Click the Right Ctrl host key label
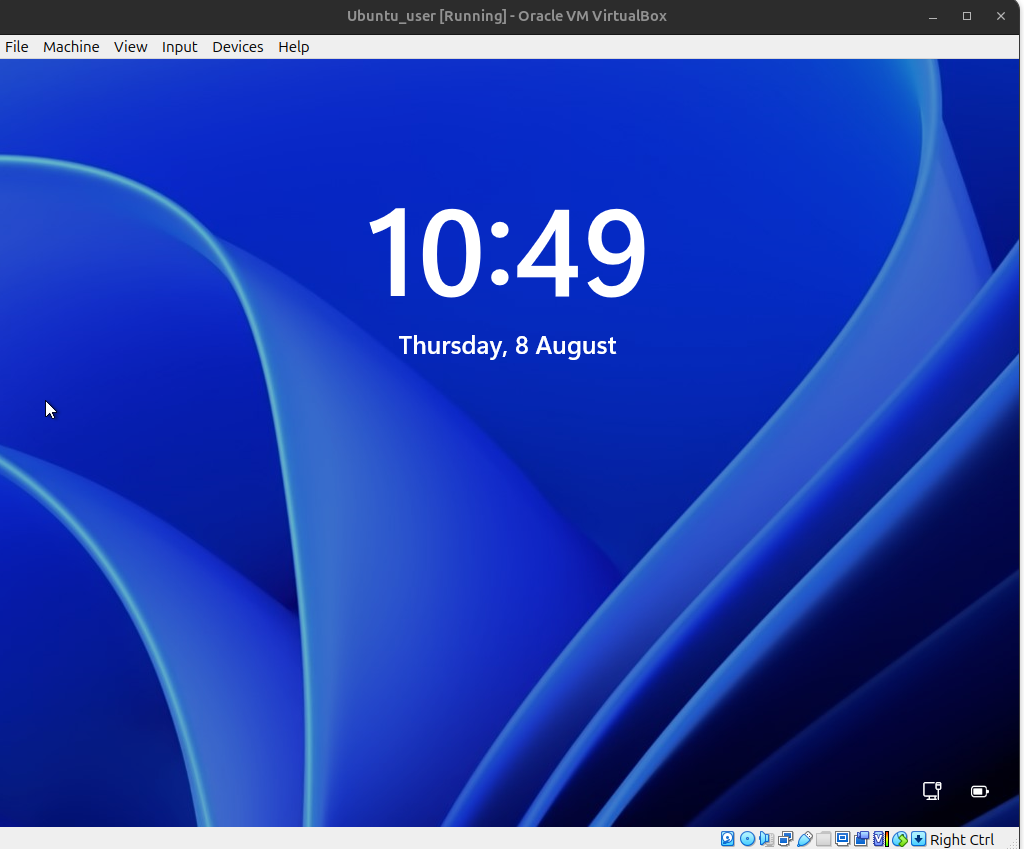Image resolution: width=1024 pixels, height=849 pixels. point(962,839)
